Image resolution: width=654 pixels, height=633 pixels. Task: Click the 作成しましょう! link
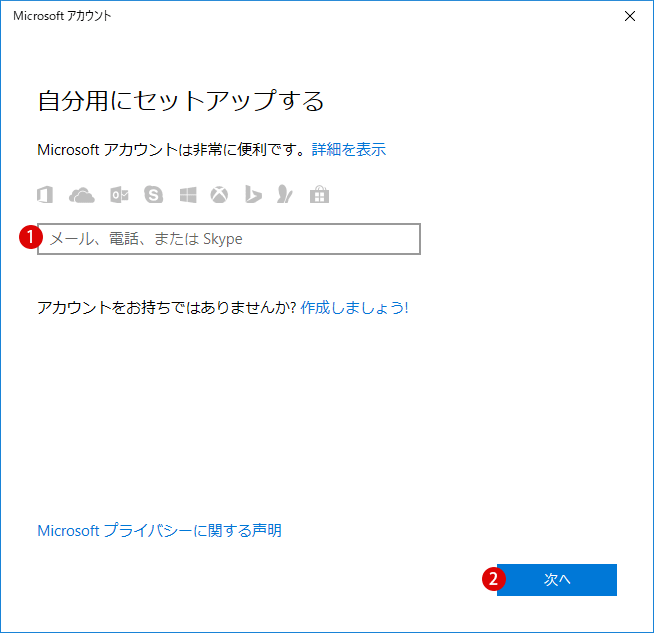[x=354, y=308]
